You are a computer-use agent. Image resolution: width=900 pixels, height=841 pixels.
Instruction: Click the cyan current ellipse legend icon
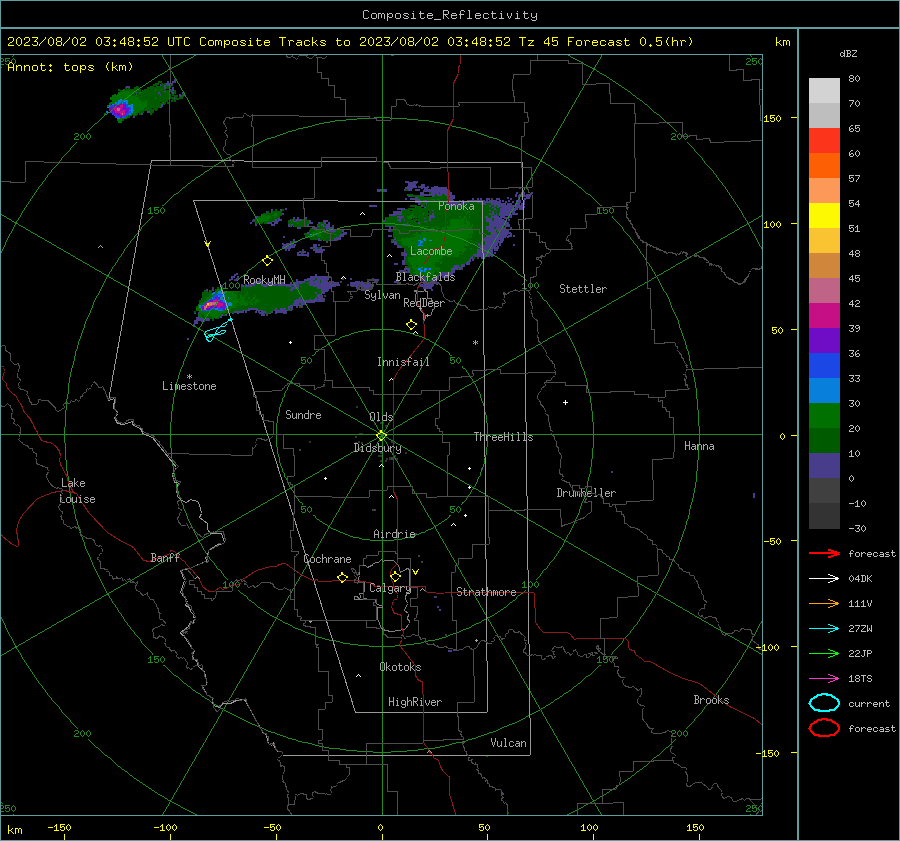[x=824, y=703]
